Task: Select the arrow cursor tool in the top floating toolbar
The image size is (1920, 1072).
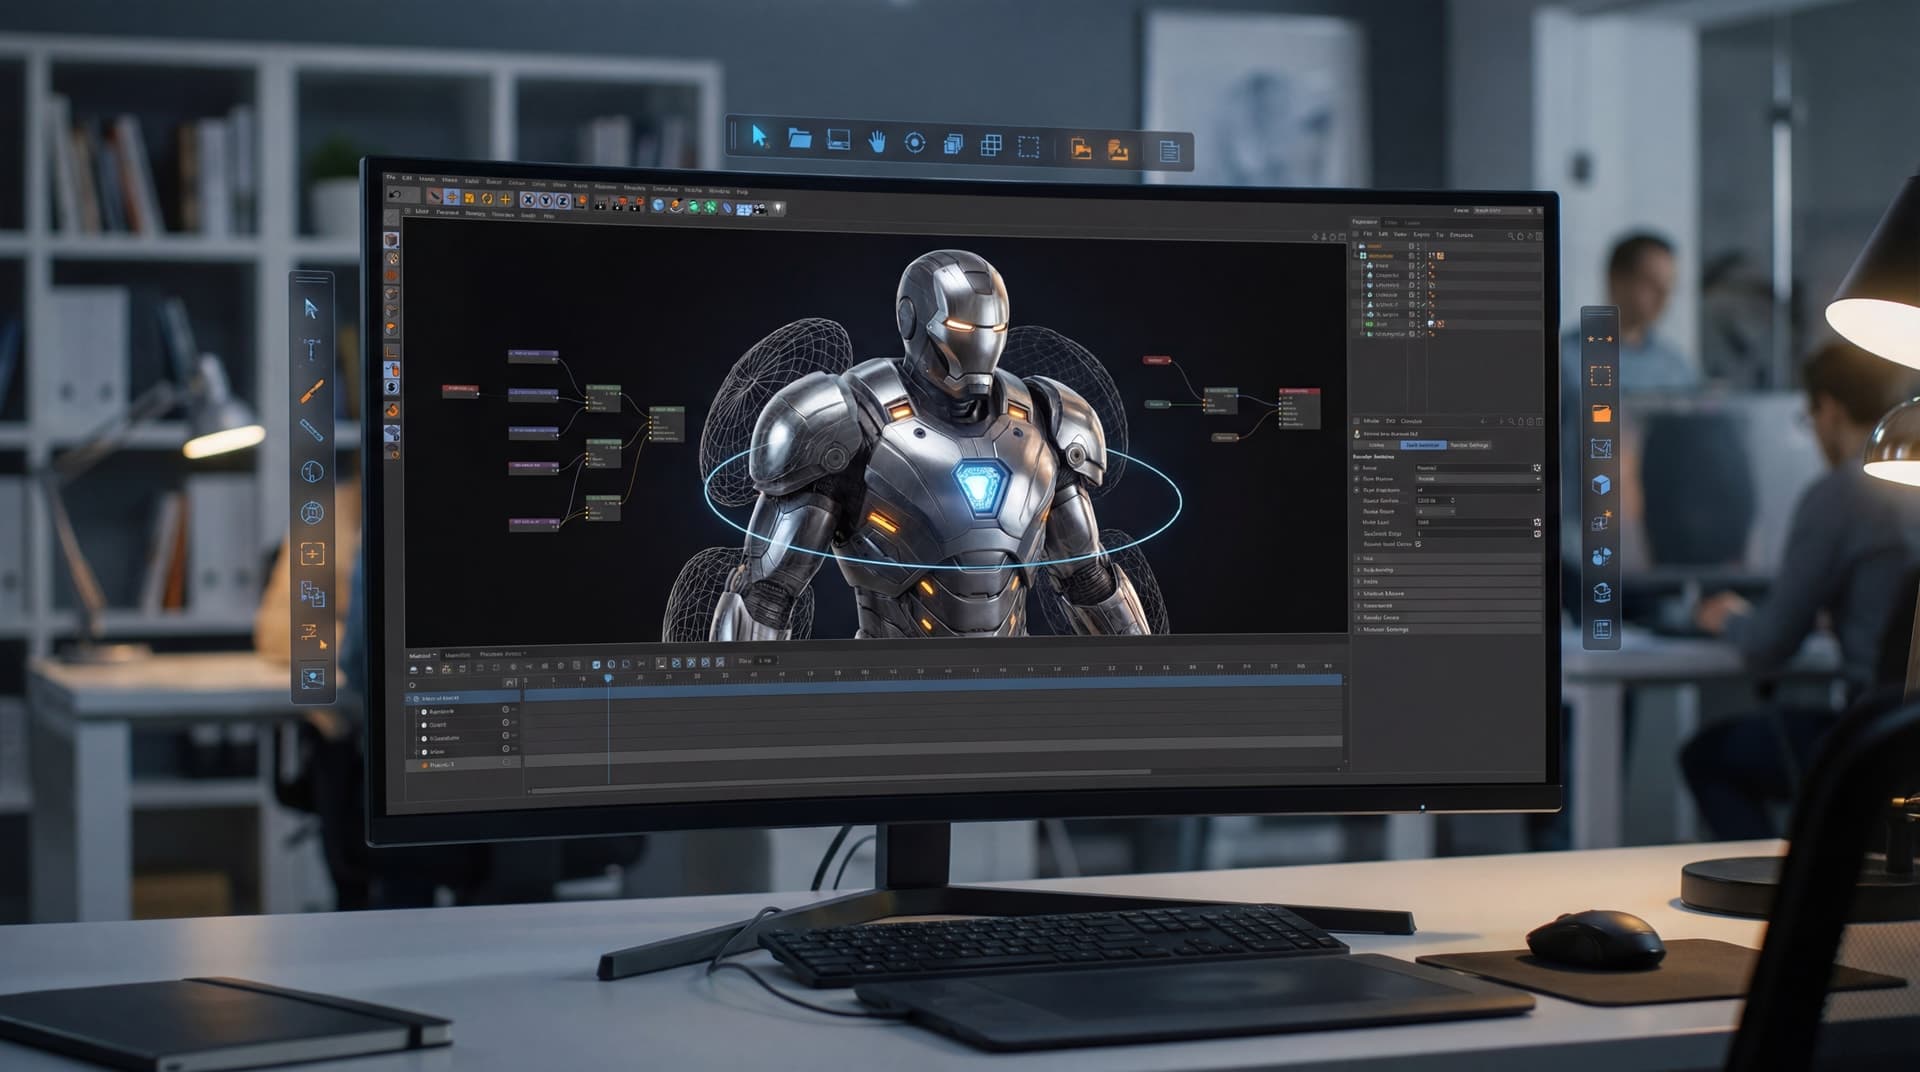Action: coord(760,137)
